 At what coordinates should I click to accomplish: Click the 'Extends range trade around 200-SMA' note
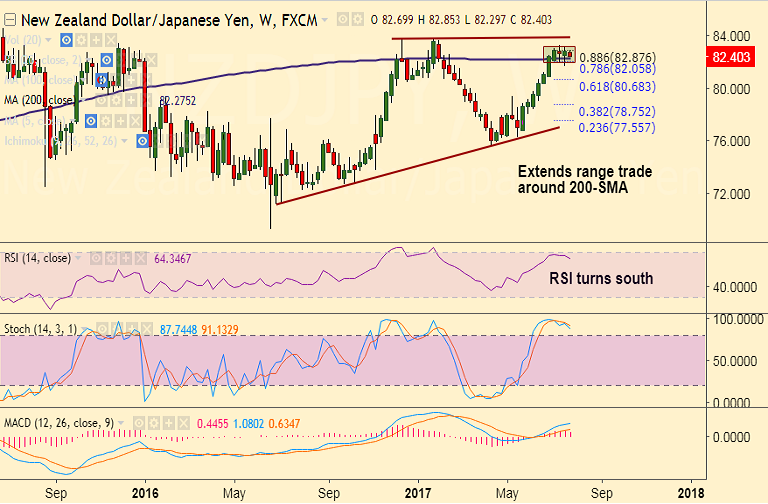click(585, 179)
